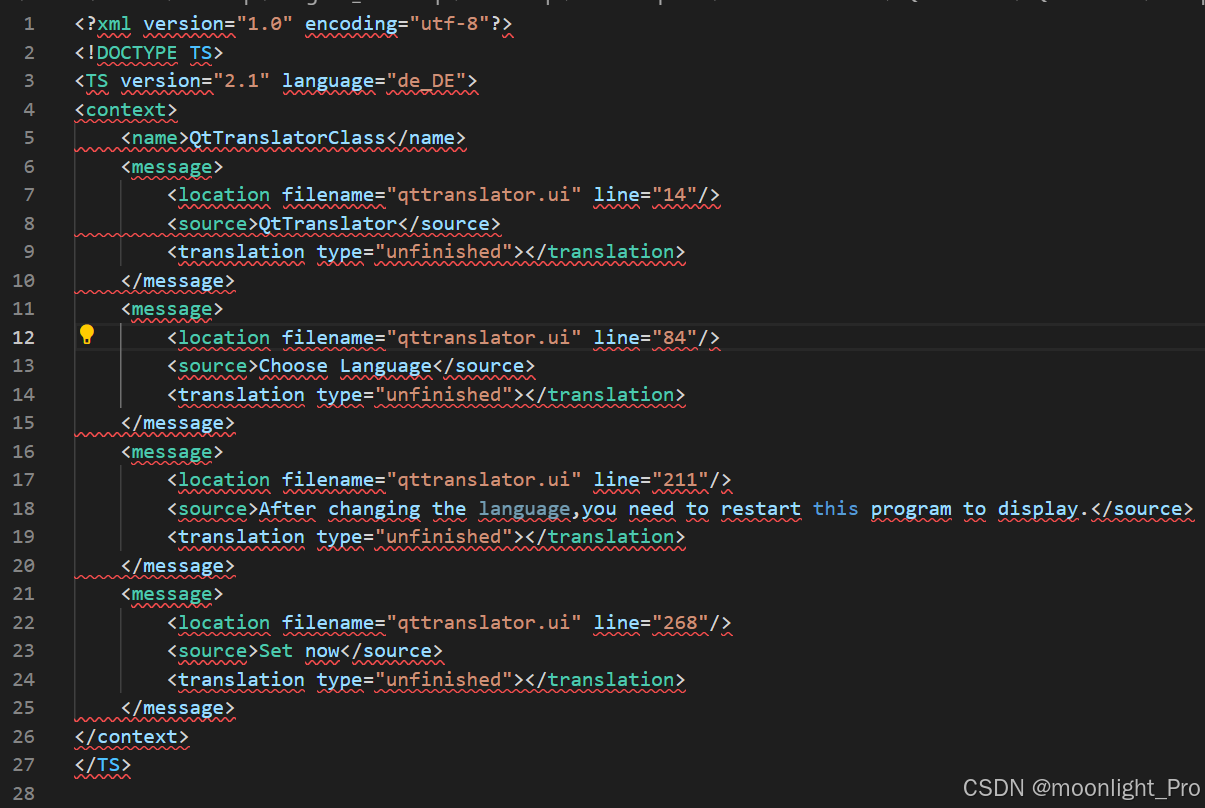Click the closing context tag on line 26
1205x808 pixels.
[x=131, y=736]
